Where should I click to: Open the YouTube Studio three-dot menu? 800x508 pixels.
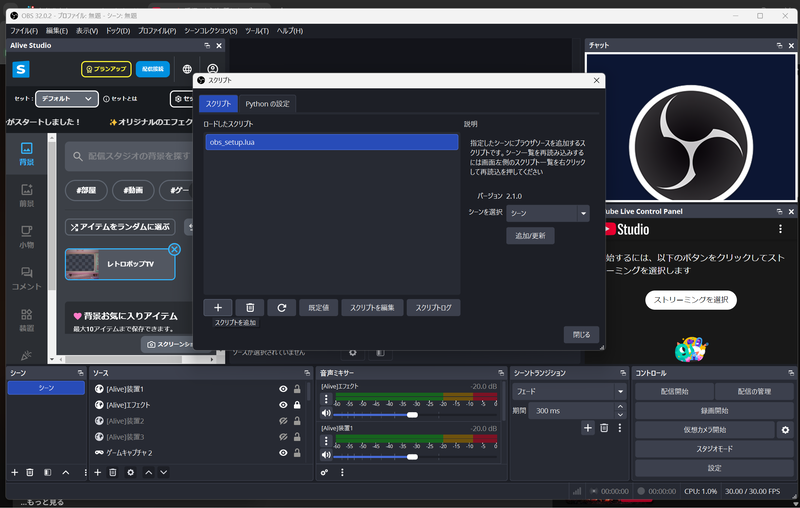(x=780, y=229)
